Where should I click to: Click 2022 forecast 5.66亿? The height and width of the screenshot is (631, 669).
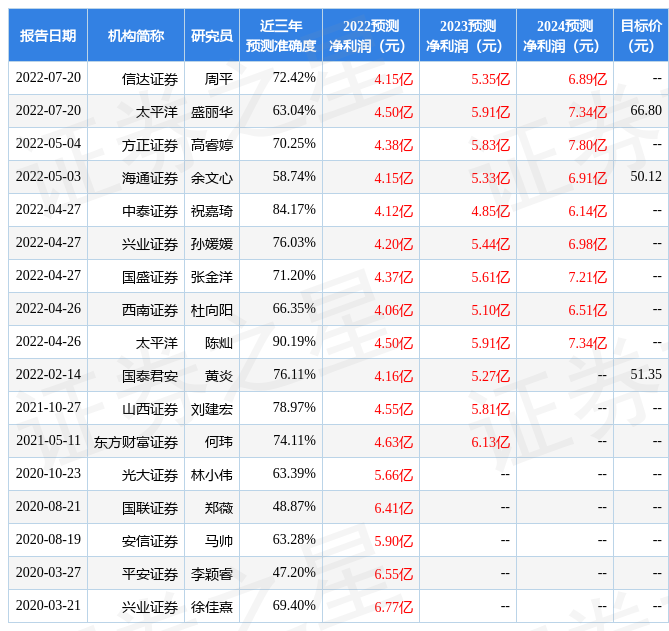[393, 475]
